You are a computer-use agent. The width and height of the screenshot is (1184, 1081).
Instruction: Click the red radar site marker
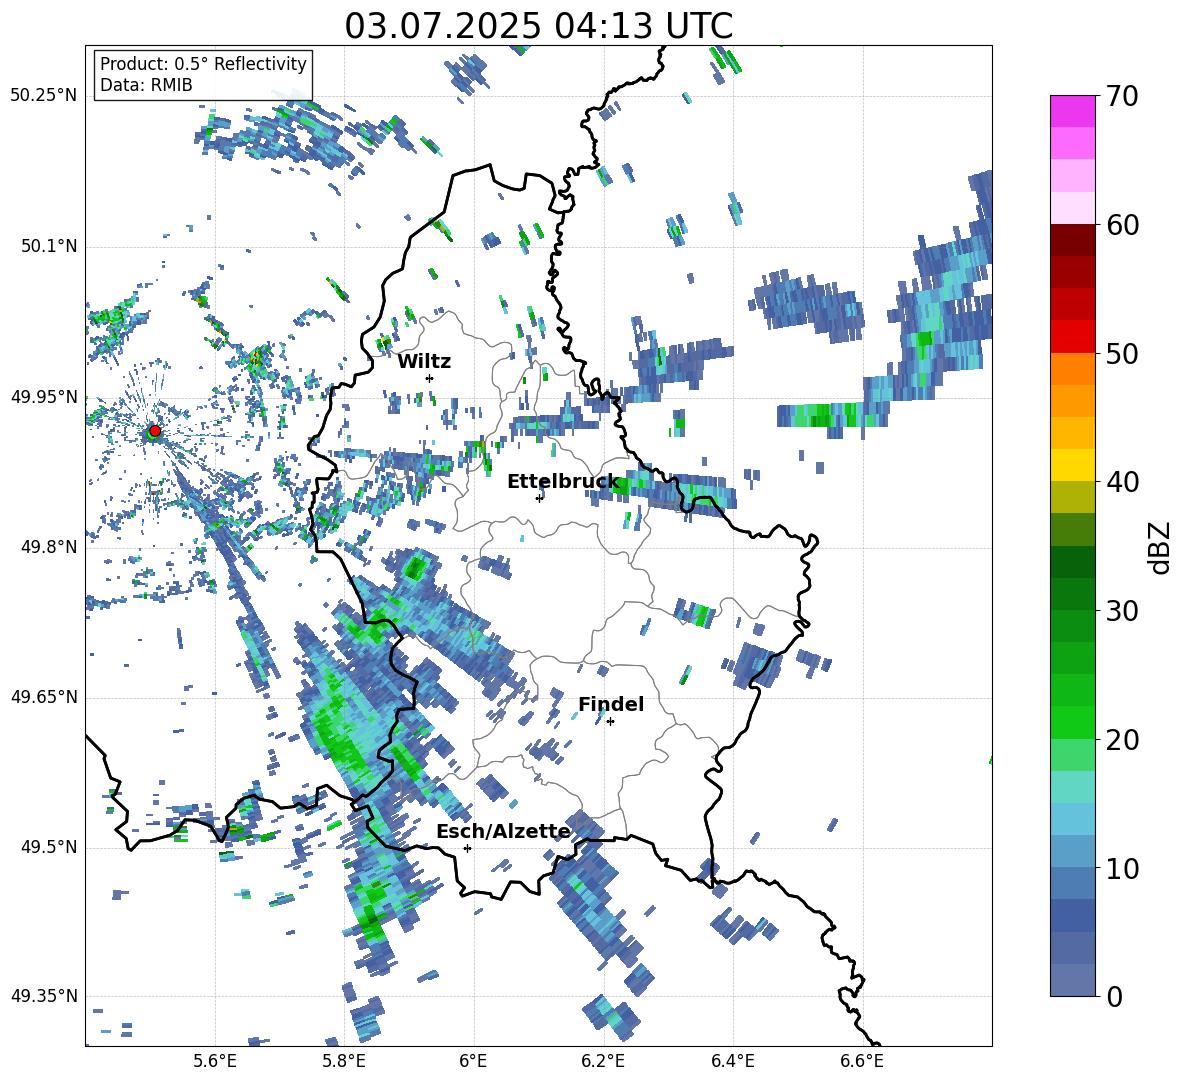point(155,431)
